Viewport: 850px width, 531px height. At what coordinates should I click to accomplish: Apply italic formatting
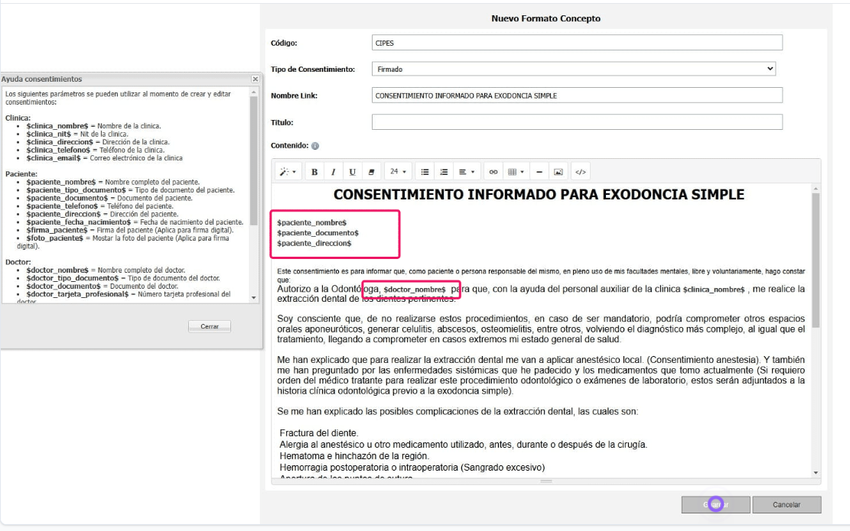(333, 172)
